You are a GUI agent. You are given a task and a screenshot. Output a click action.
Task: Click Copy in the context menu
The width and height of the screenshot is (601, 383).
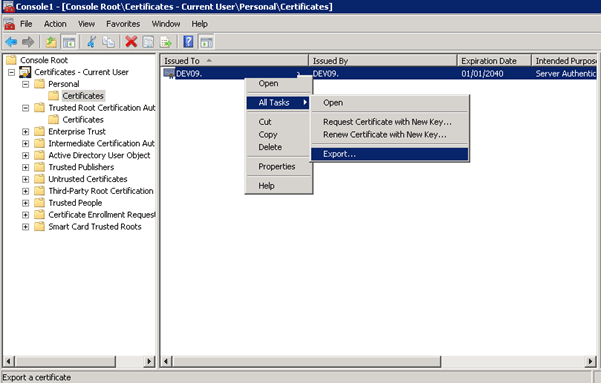[x=279, y=135]
